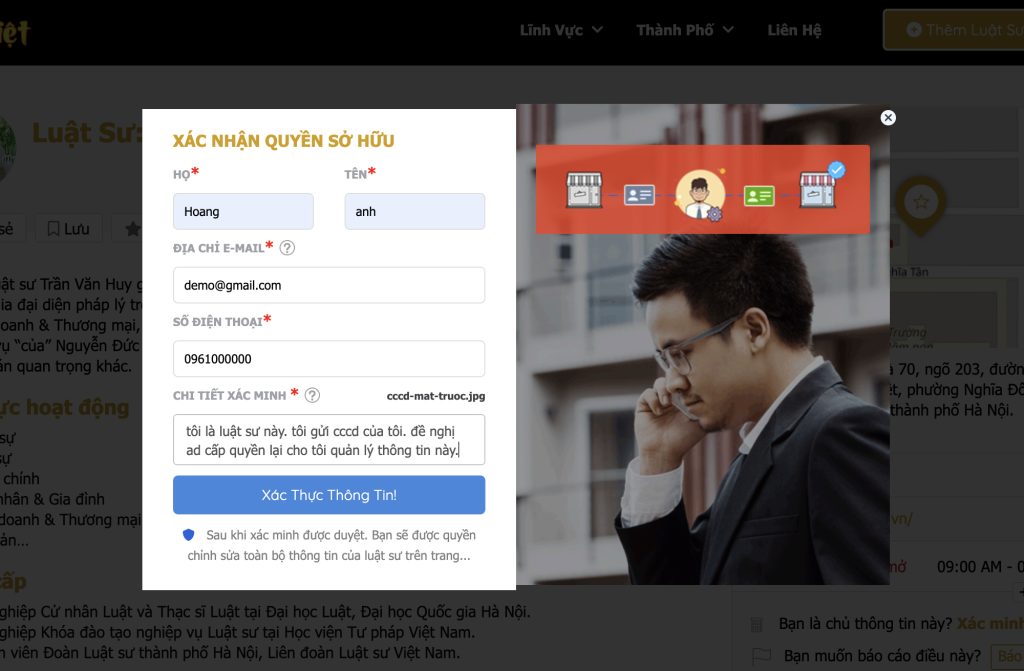Viewport: 1024px width, 671px height.
Task: Click the help icon beside Chi tiết xác minh
Action: pyautogui.click(x=312, y=395)
